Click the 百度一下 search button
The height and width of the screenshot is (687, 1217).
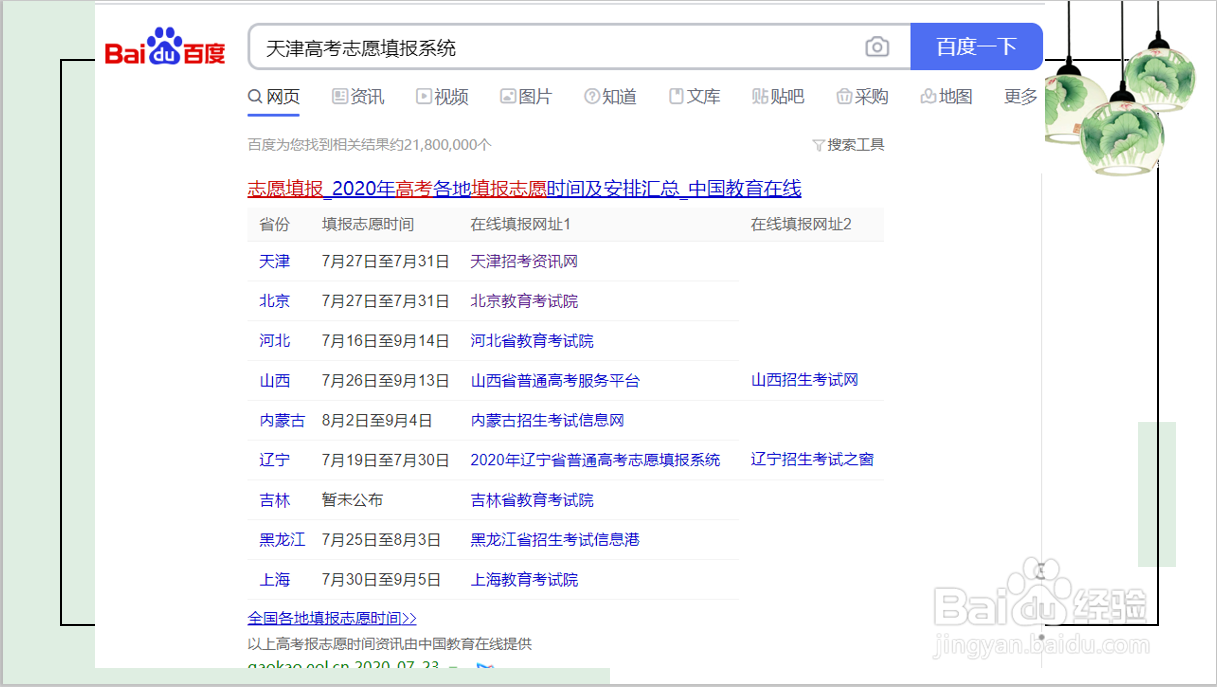(x=976, y=47)
